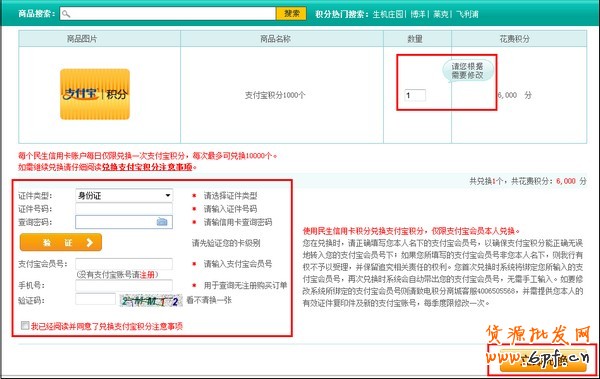Click the captcha image to refresh
The width and height of the screenshot is (600, 379).
[x=151, y=301]
